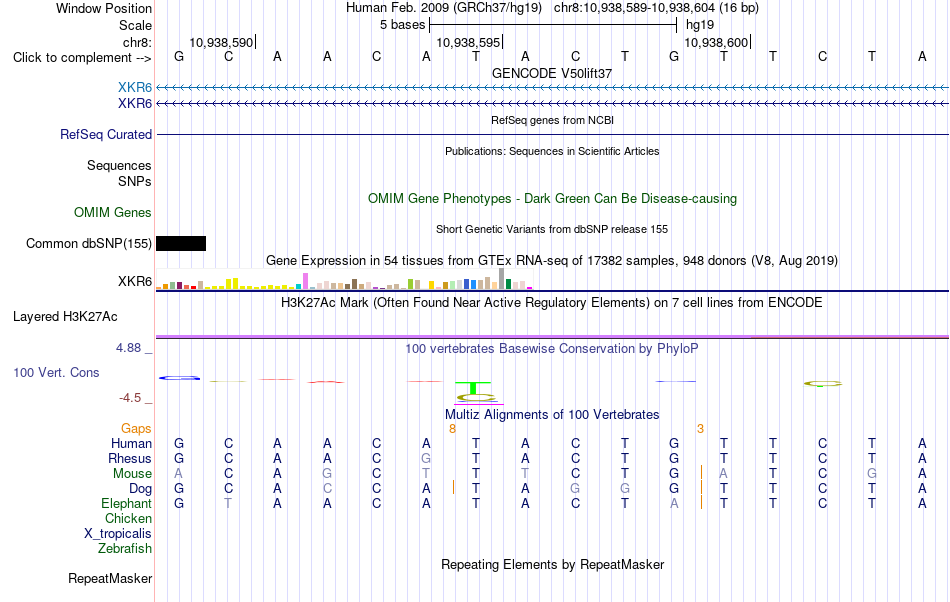Click the hg19 label beside scale bar
Image resolution: width=950 pixels, height=602 pixels.
click(x=700, y=25)
